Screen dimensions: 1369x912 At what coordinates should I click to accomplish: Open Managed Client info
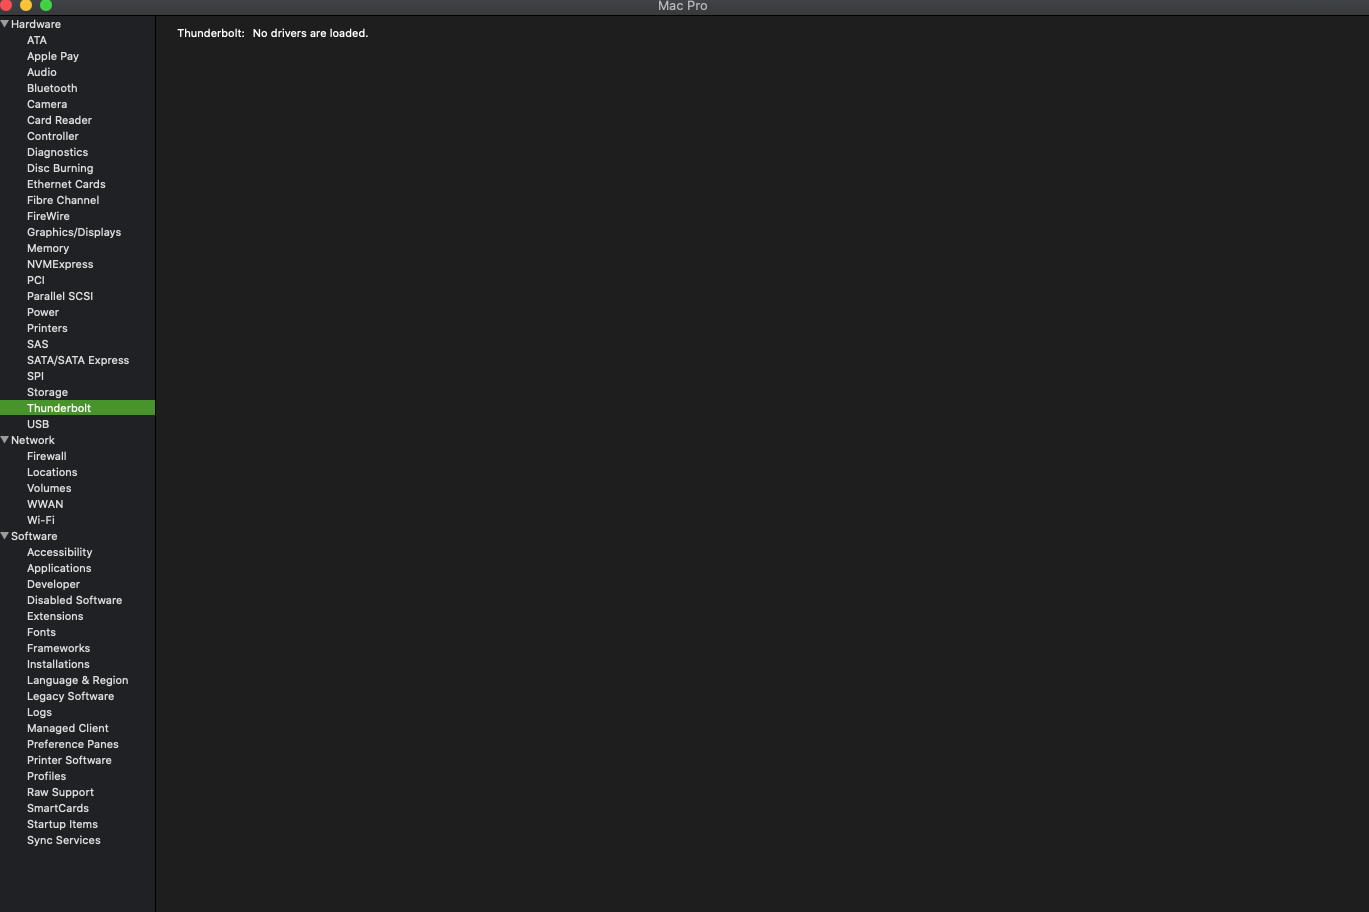68,728
